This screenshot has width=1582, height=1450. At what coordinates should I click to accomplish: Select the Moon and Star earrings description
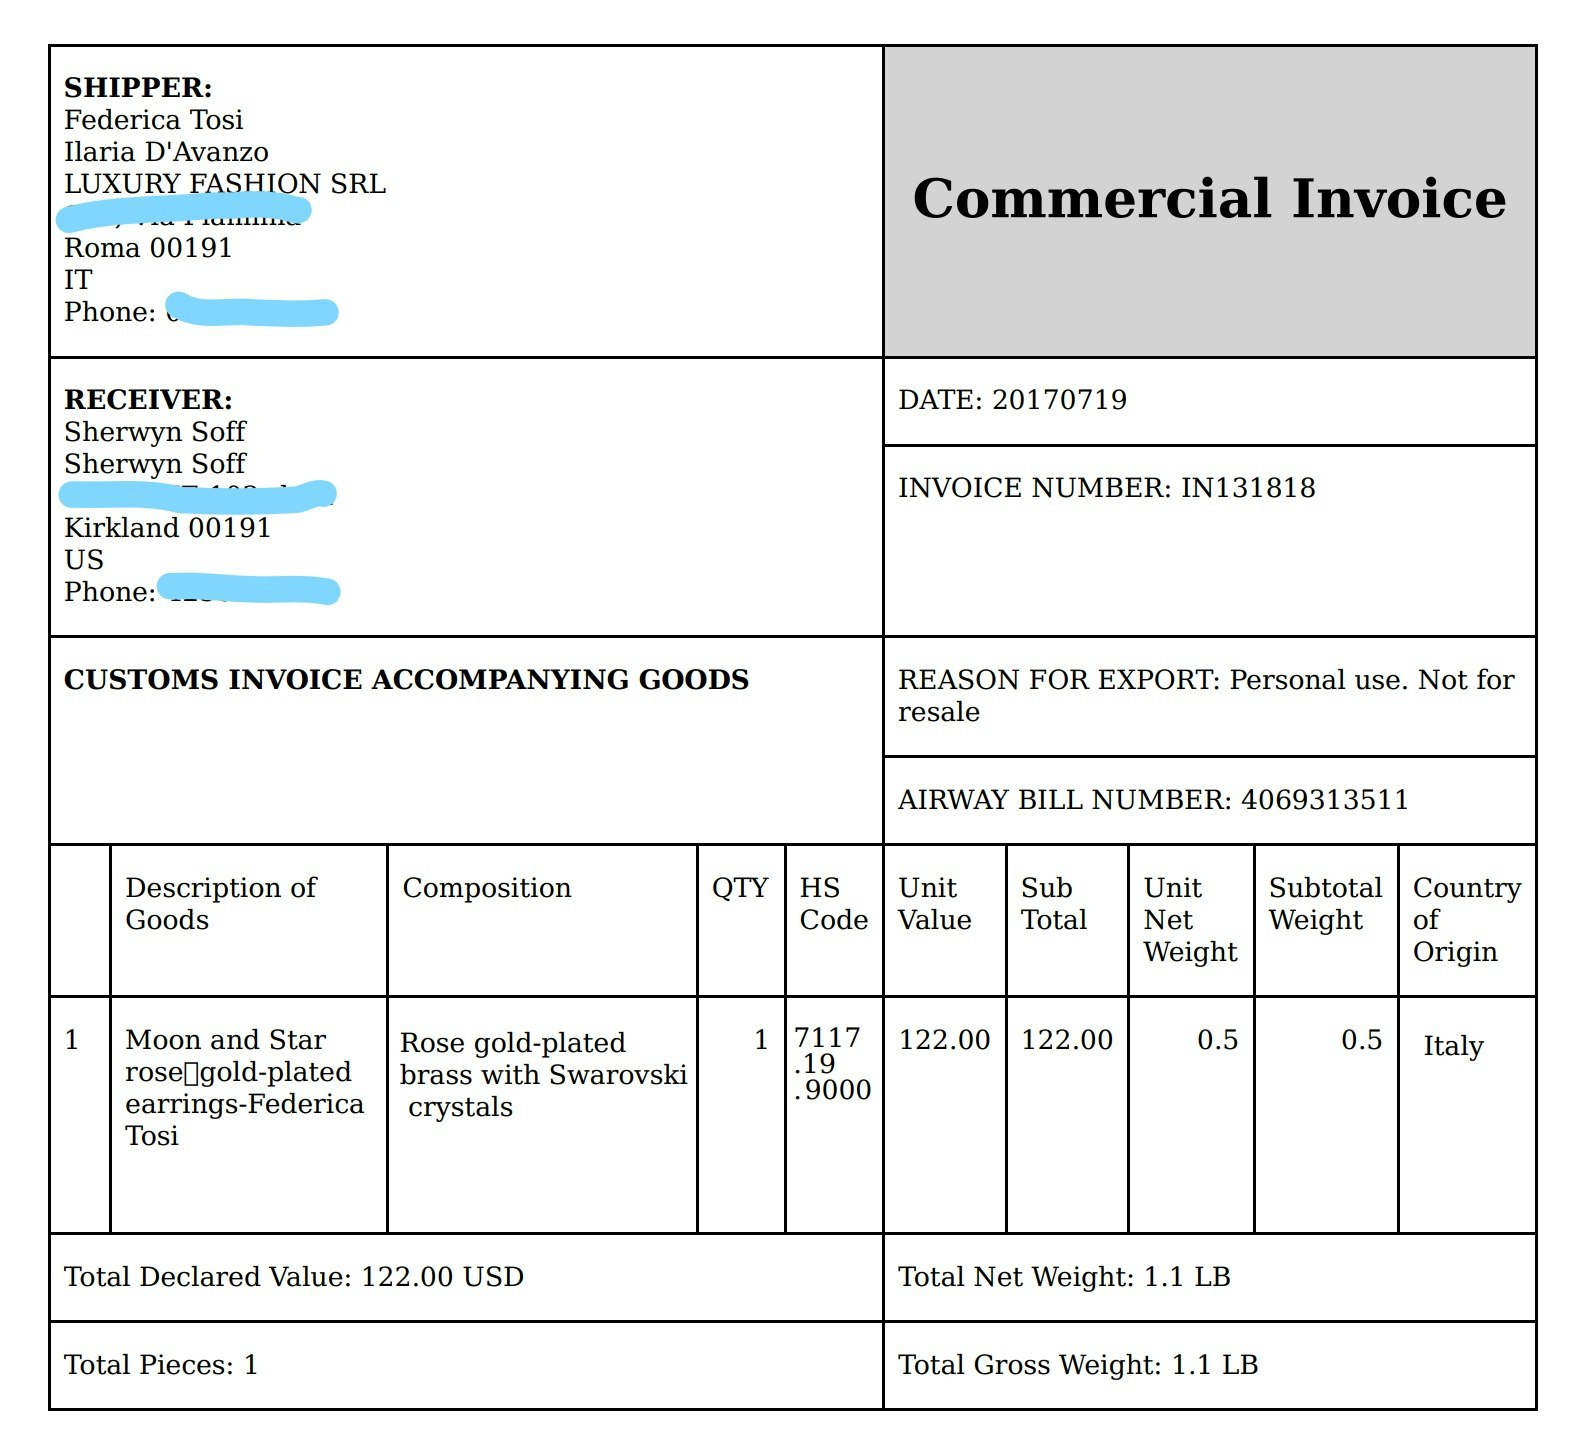pos(244,1088)
